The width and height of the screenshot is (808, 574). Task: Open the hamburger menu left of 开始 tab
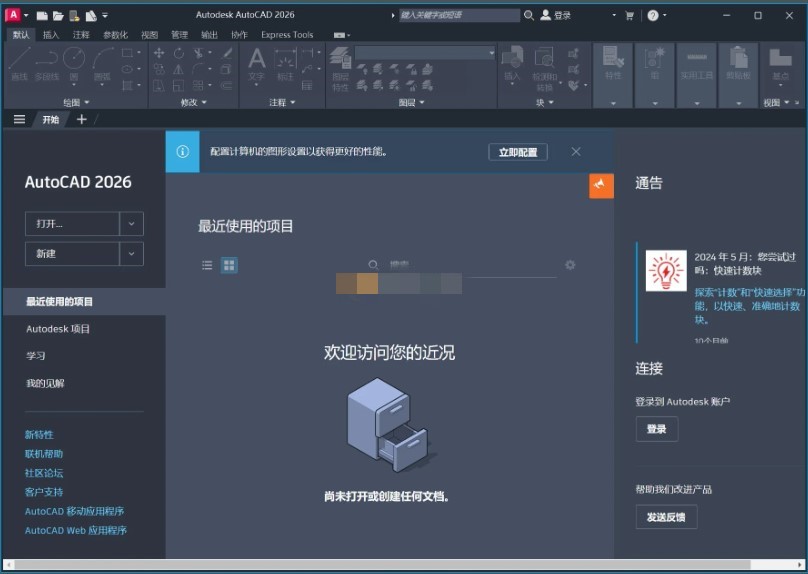(x=19, y=120)
